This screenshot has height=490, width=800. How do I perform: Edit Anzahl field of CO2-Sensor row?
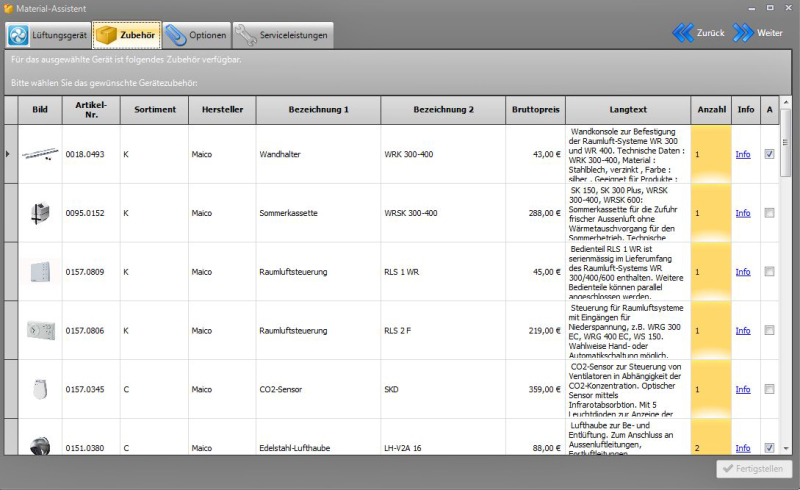711,389
